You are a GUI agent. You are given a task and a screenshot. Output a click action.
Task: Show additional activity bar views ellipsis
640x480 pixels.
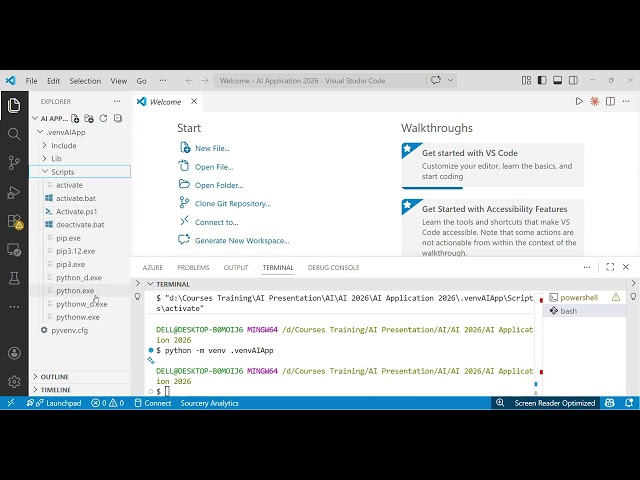[x=14, y=307]
